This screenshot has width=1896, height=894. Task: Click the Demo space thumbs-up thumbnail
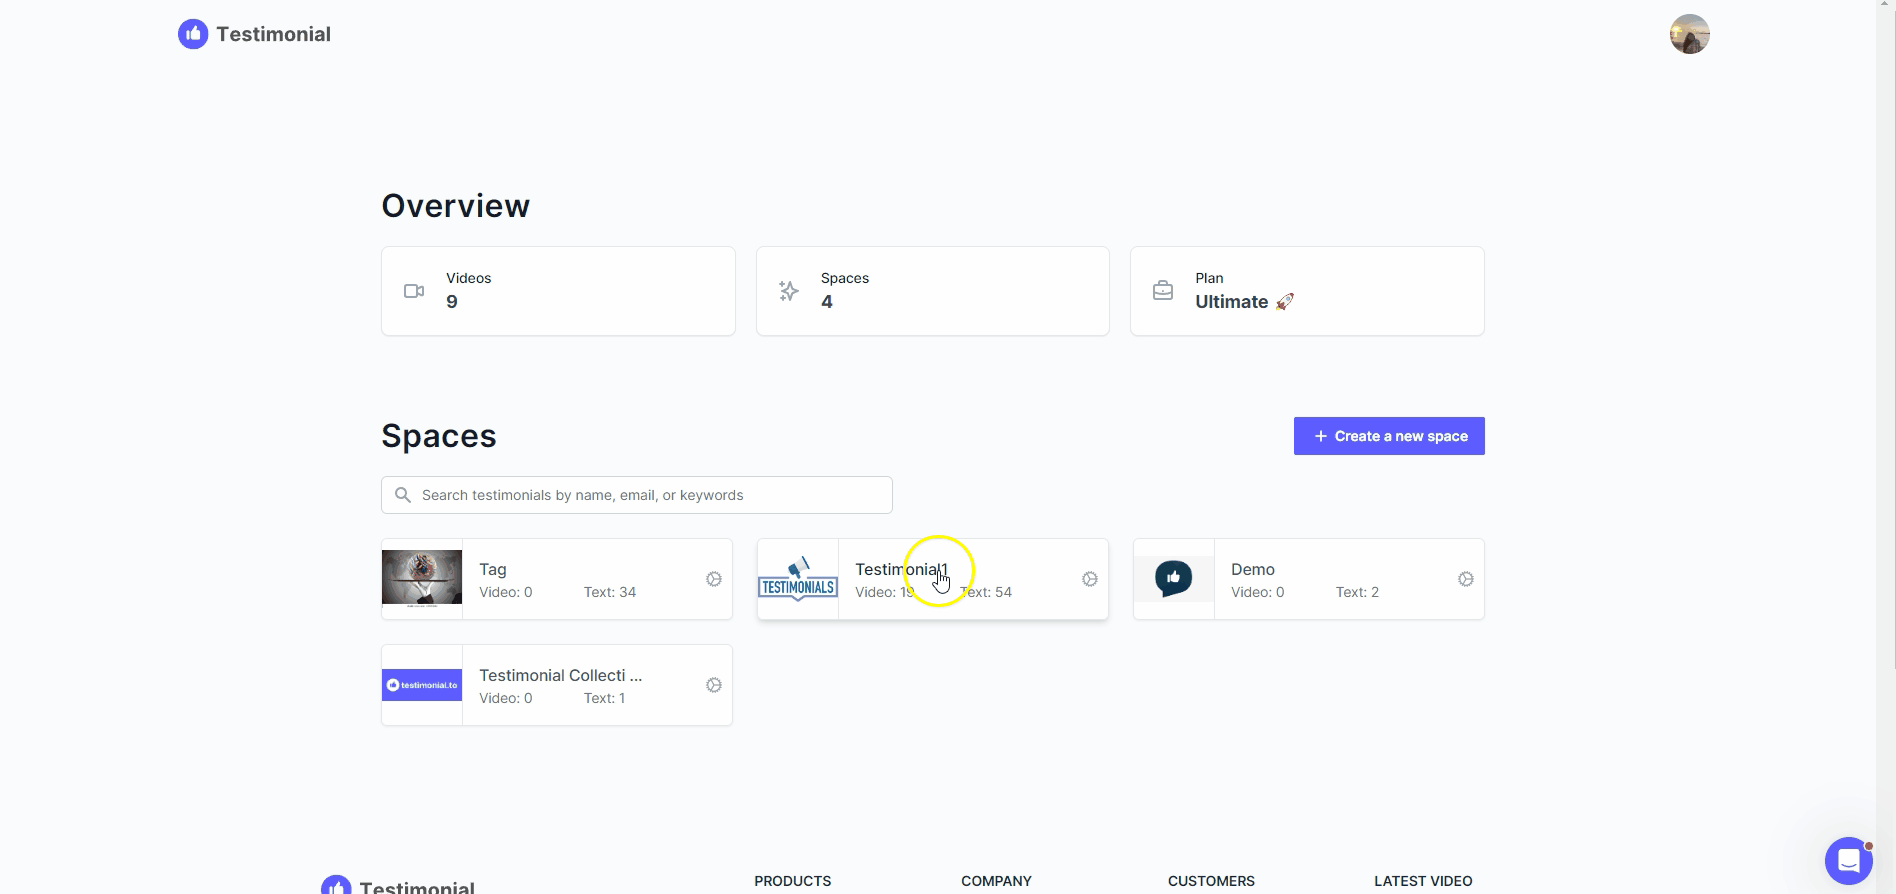click(1174, 579)
